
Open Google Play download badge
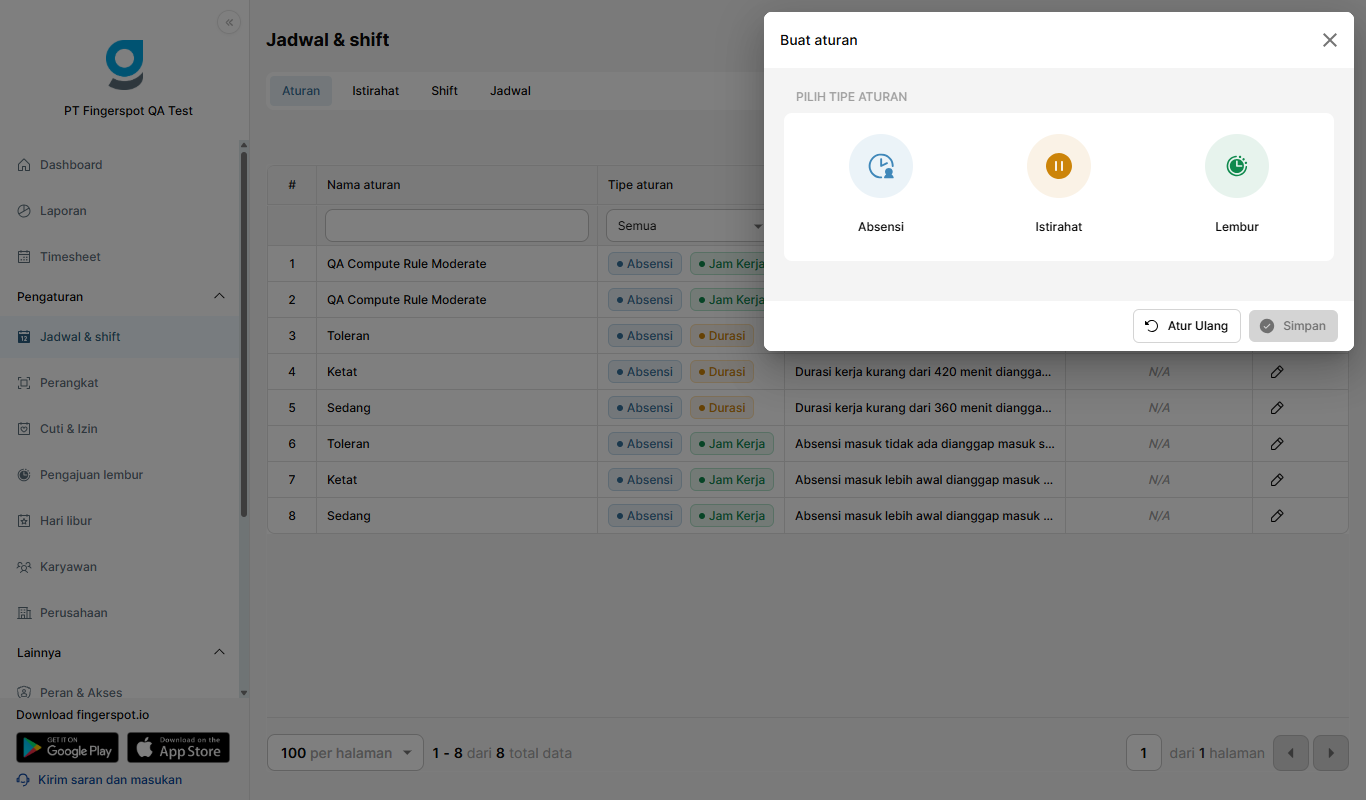(x=67, y=748)
